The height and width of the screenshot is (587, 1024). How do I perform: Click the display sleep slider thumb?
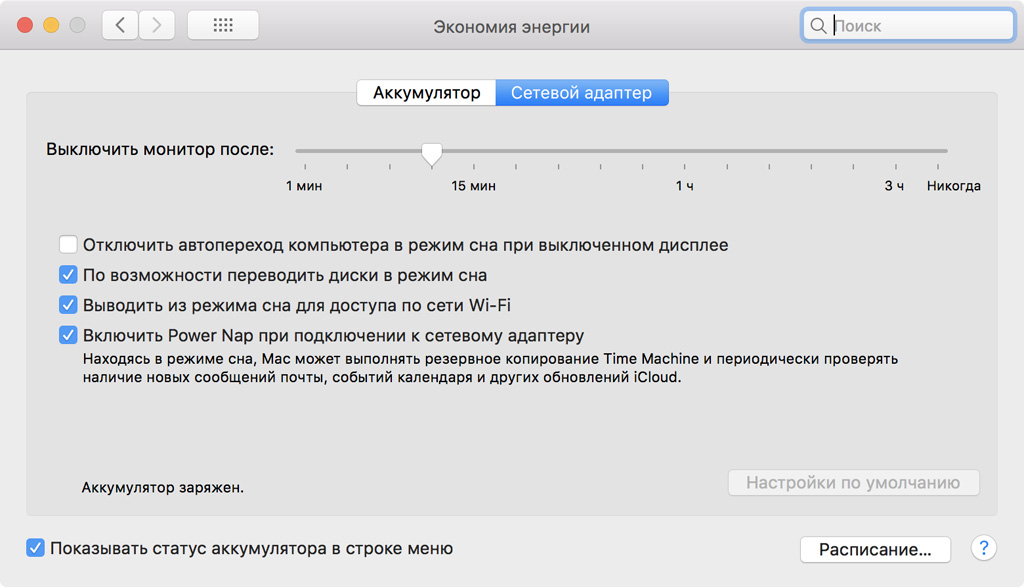432,153
